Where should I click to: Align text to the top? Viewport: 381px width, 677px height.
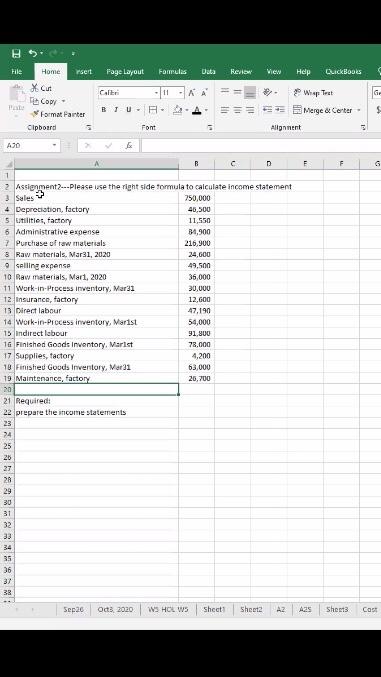(x=225, y=92)
